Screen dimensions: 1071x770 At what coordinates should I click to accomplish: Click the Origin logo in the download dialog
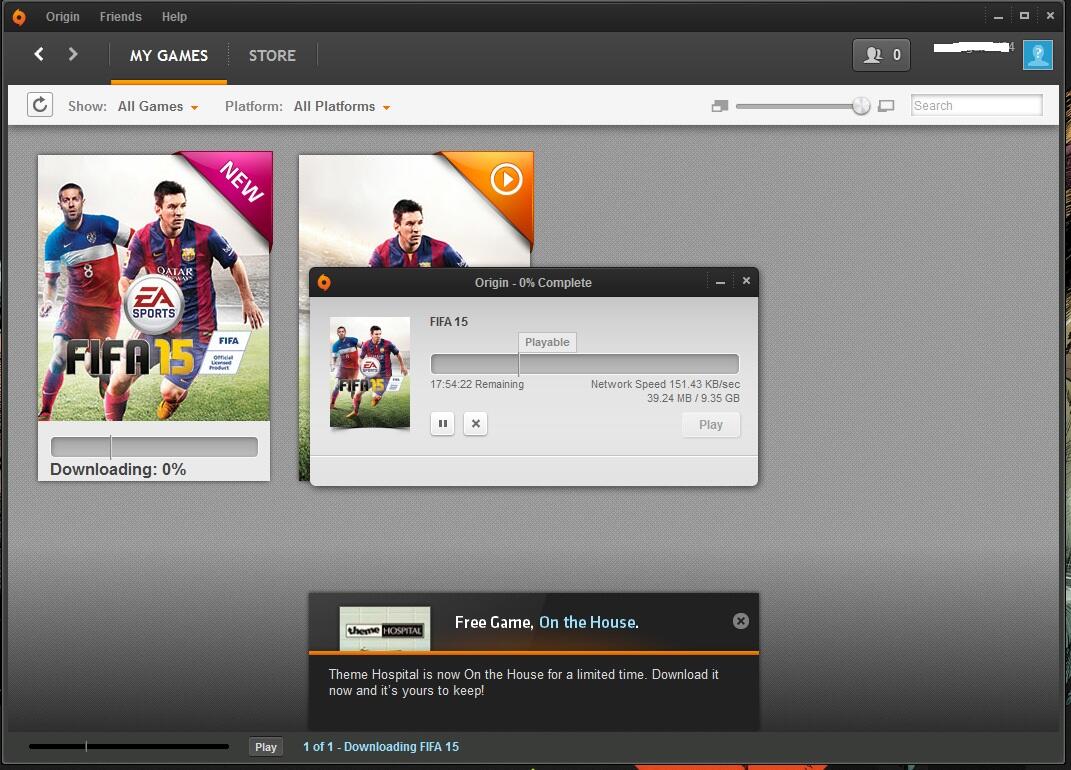(x=324, y=282)
